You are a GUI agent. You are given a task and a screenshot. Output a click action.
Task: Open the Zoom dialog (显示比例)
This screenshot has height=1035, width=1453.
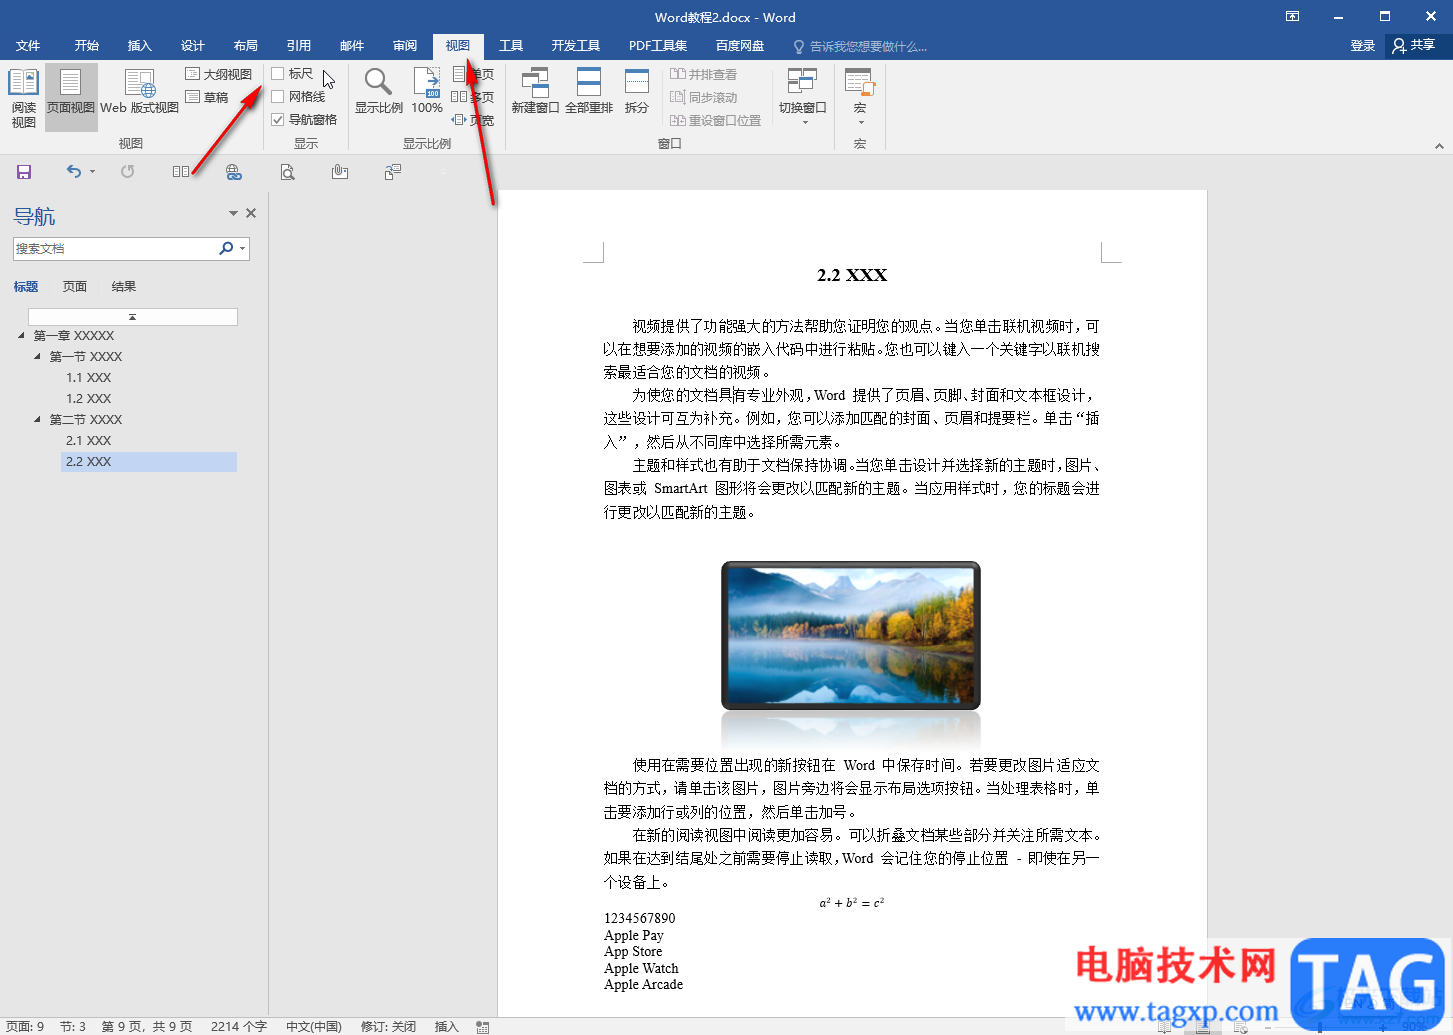point(379,91)
